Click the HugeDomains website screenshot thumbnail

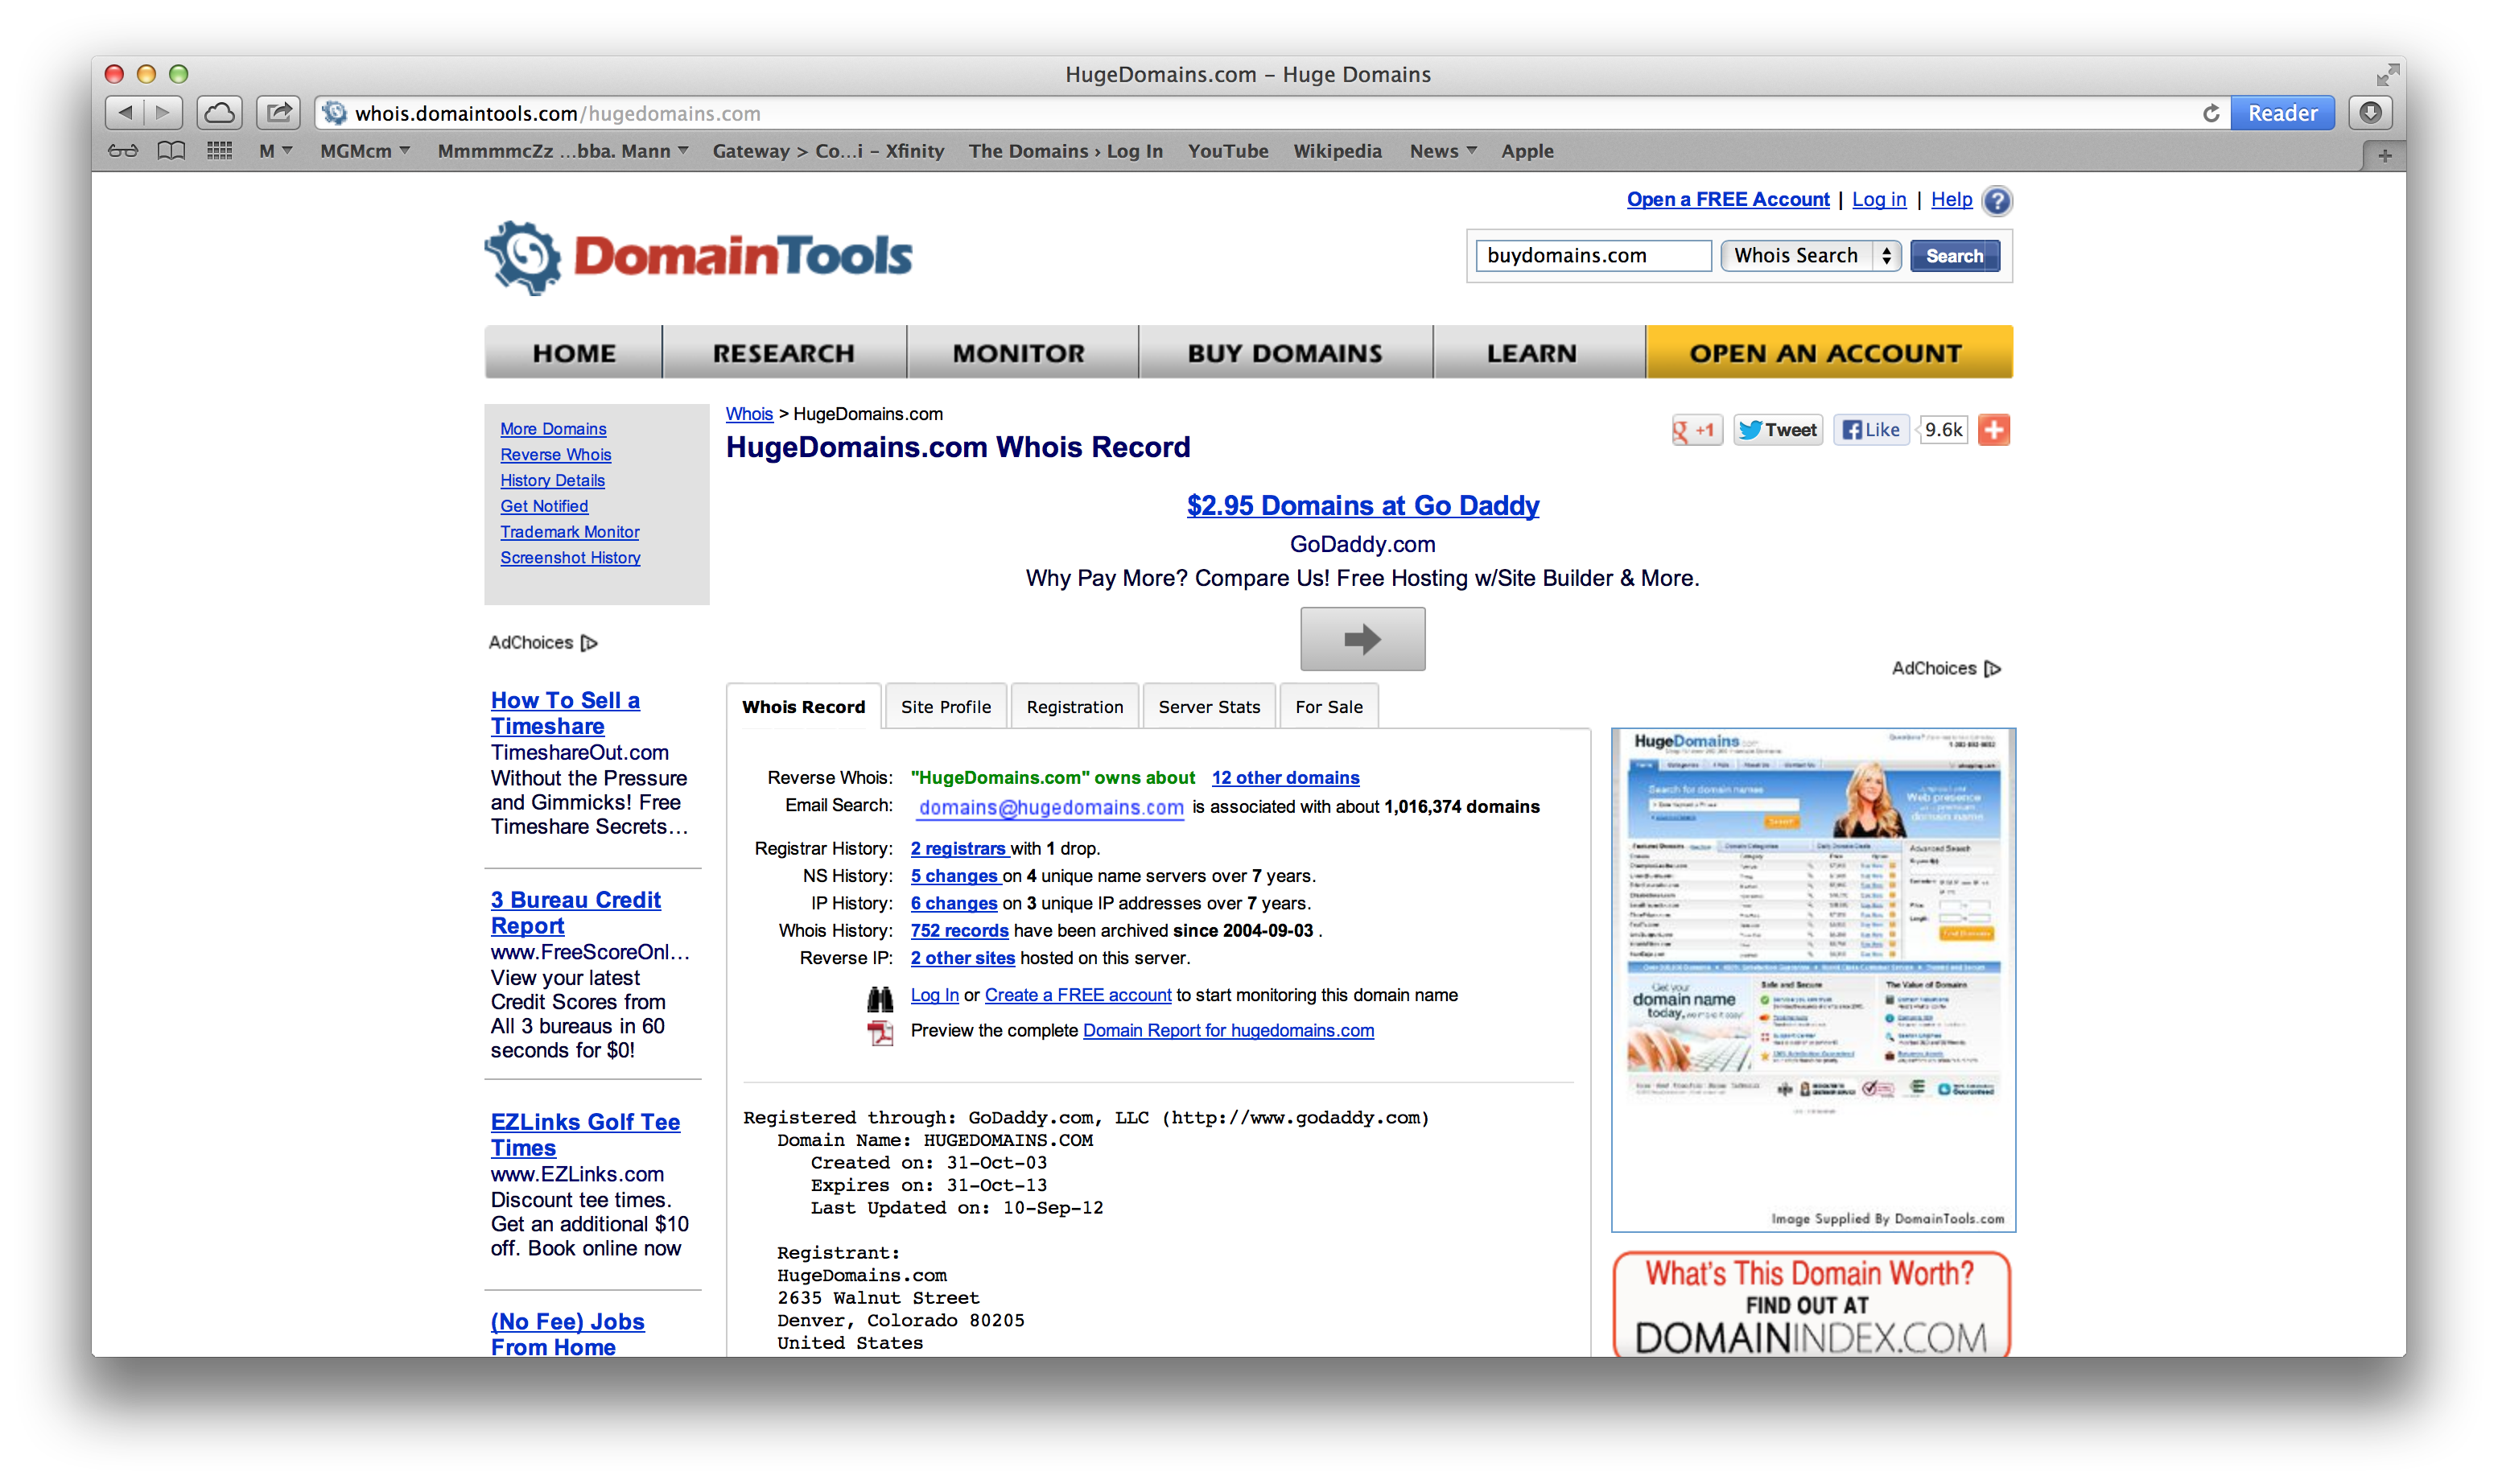point(1812,930)
